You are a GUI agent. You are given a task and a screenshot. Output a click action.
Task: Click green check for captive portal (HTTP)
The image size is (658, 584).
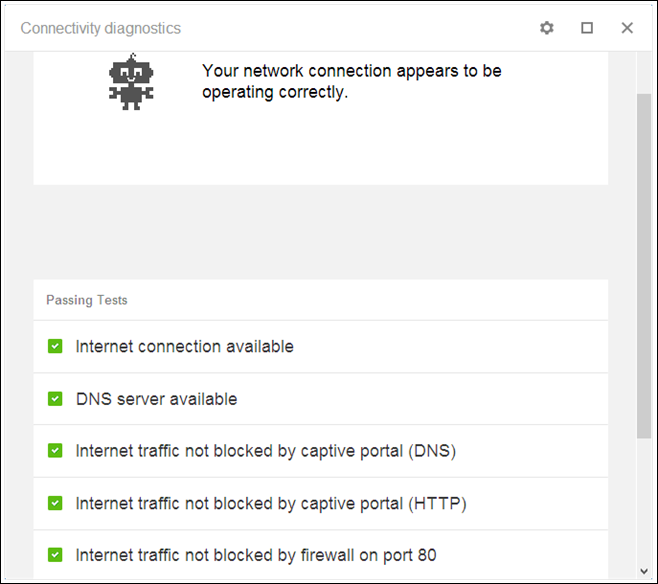coord(55,503)
